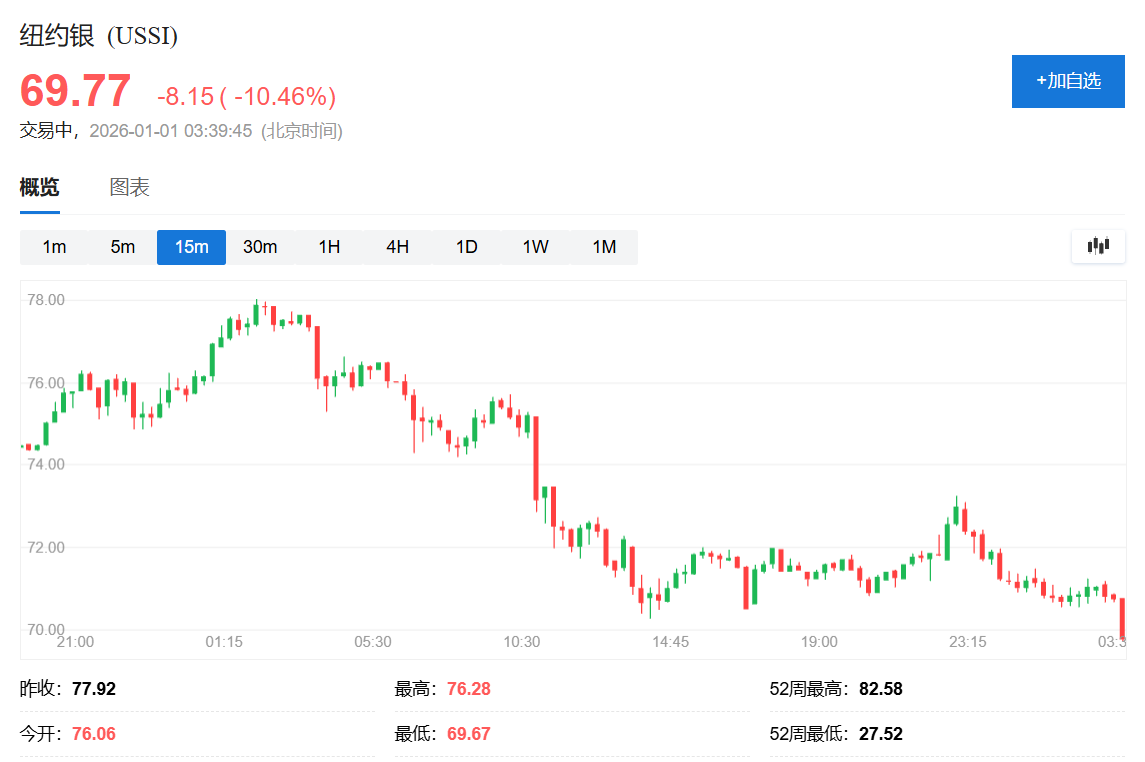The width and height of the screenshot is (1145, 762).
Task: Click the +加自选 watchlist button
Action: pyautogui.click(x=1068, y=81)
